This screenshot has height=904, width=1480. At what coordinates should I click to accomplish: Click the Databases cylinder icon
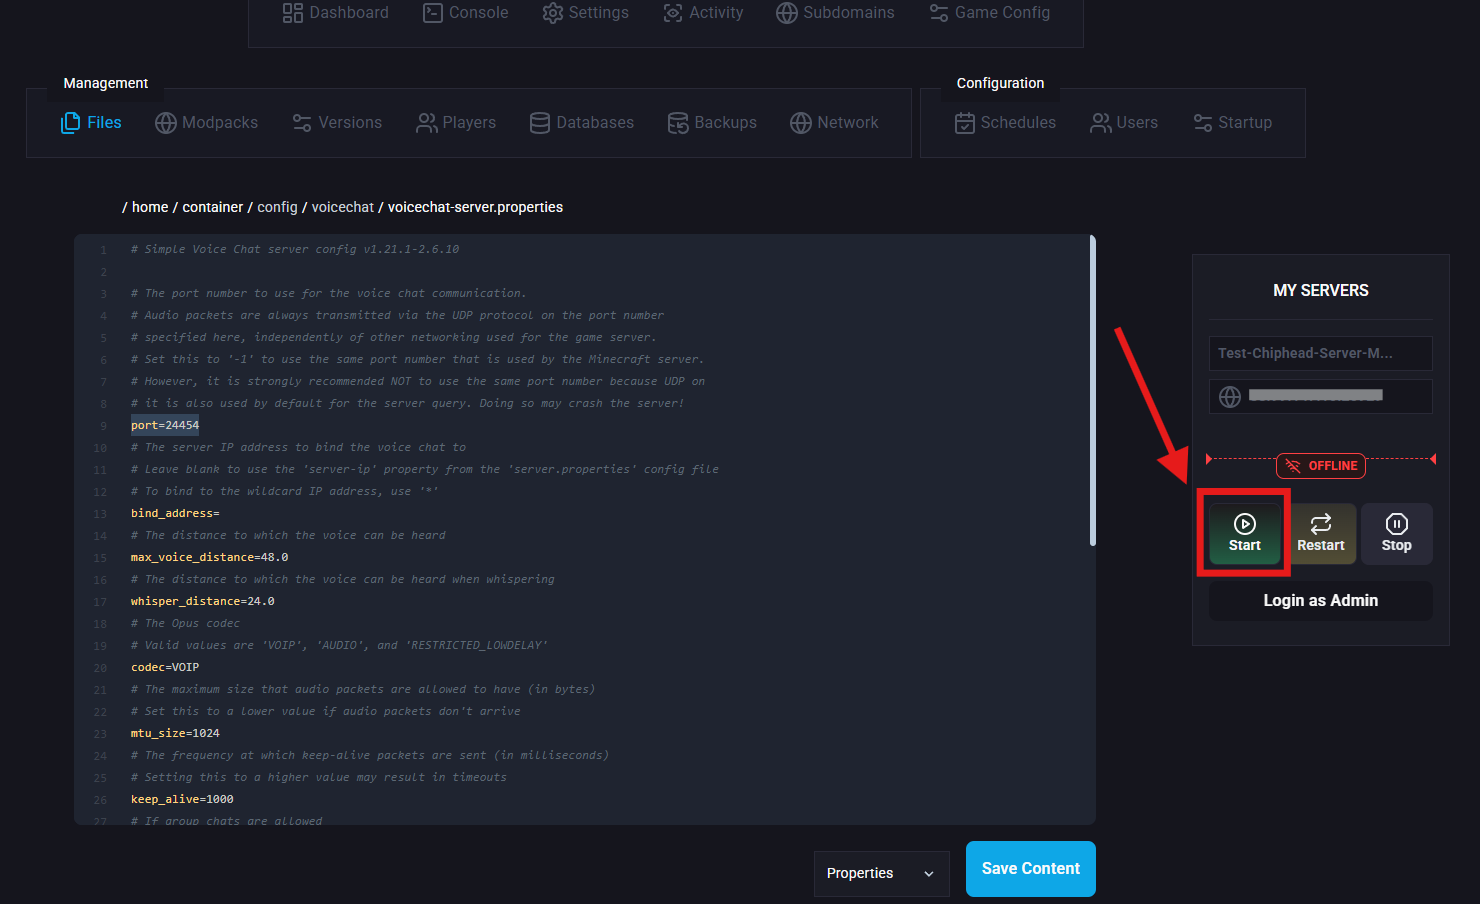[540, 123]
